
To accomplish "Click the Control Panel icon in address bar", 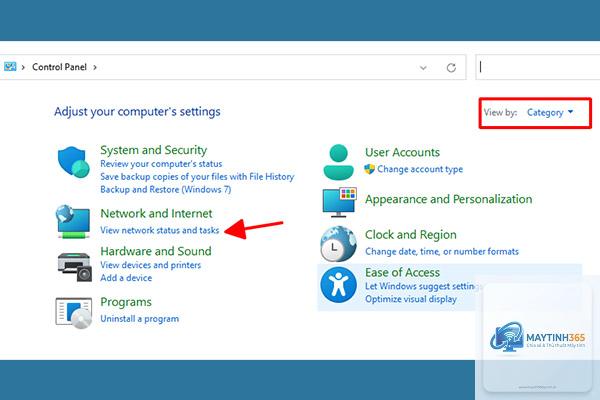I will point(10,67).
